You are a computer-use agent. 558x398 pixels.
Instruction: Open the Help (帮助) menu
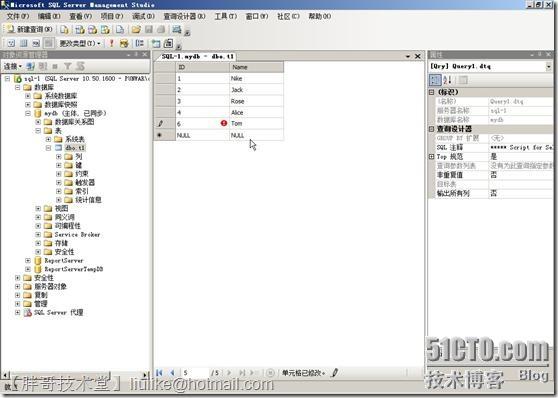(320, 16)
